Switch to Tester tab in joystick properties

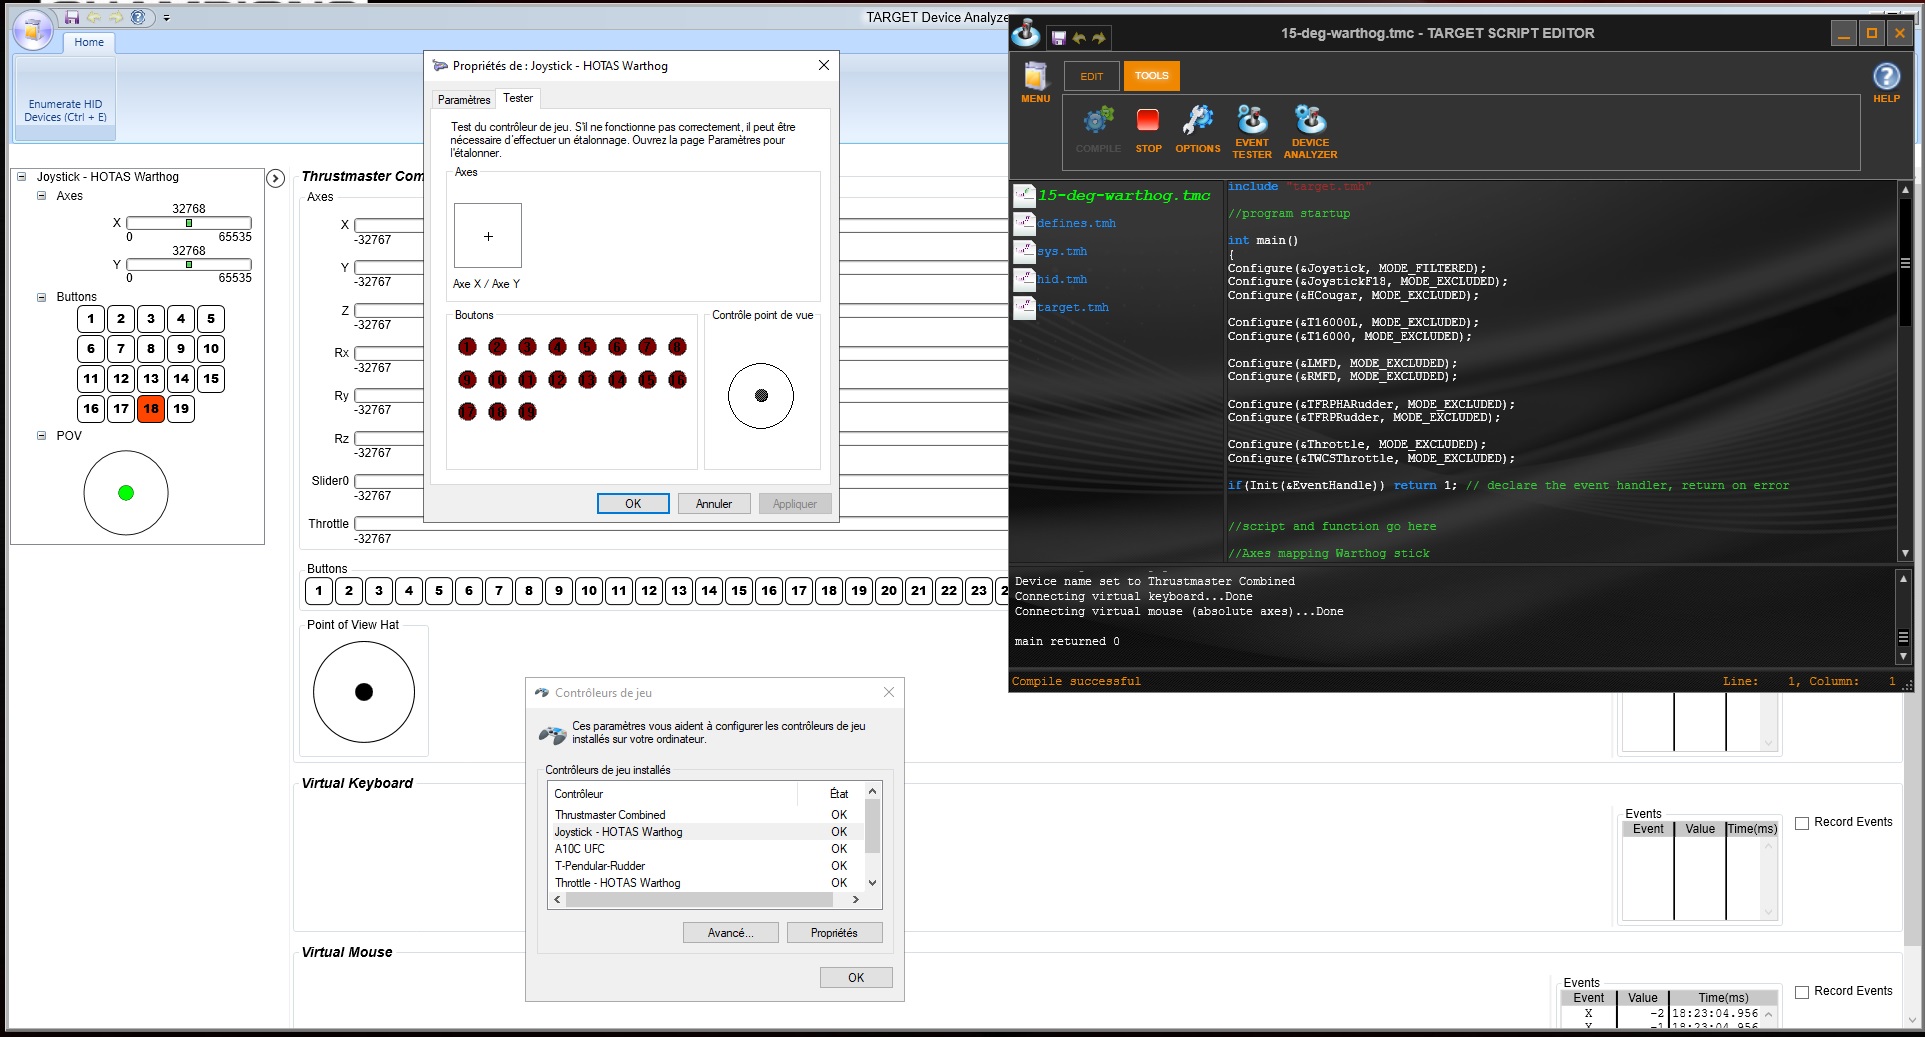[518, 98]
